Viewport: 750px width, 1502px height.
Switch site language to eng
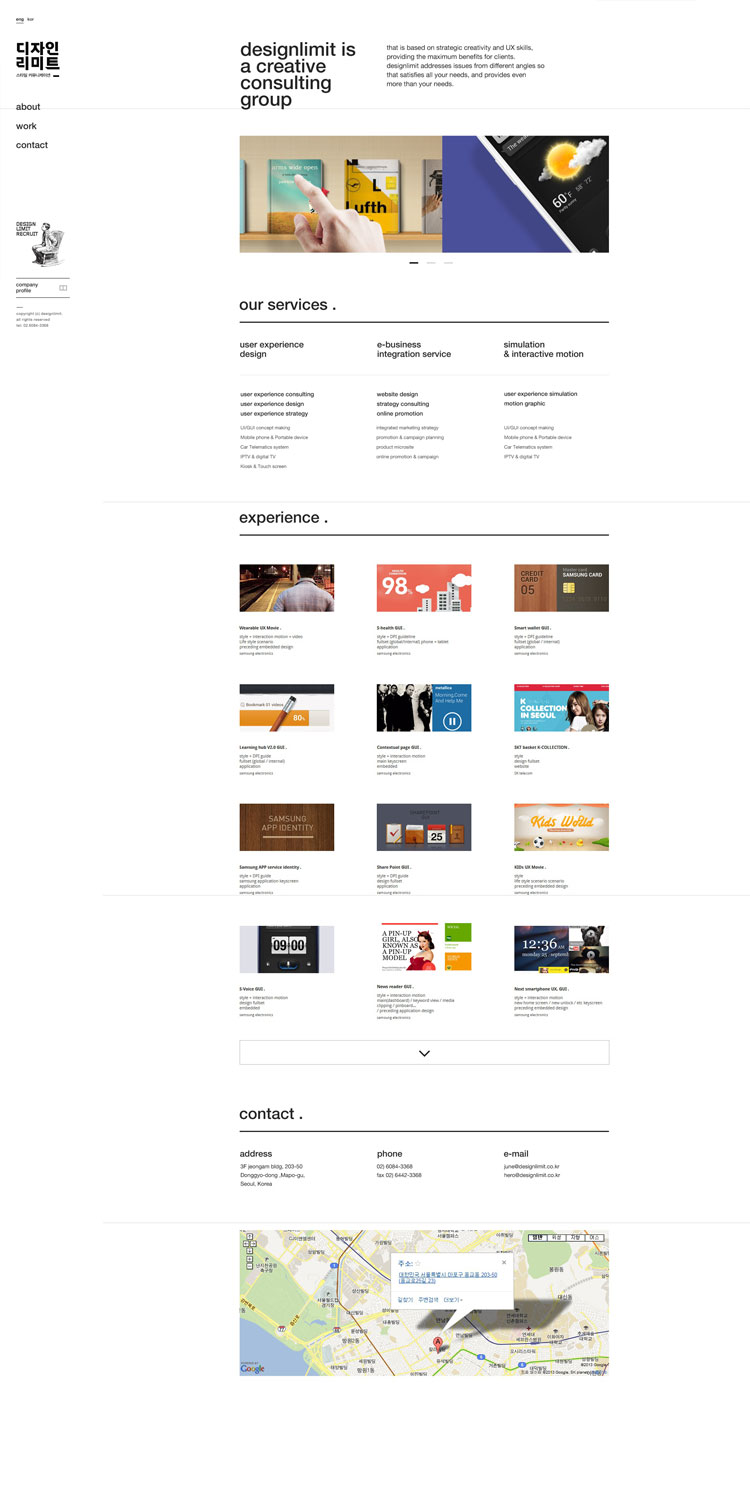[x=19, y=19]
